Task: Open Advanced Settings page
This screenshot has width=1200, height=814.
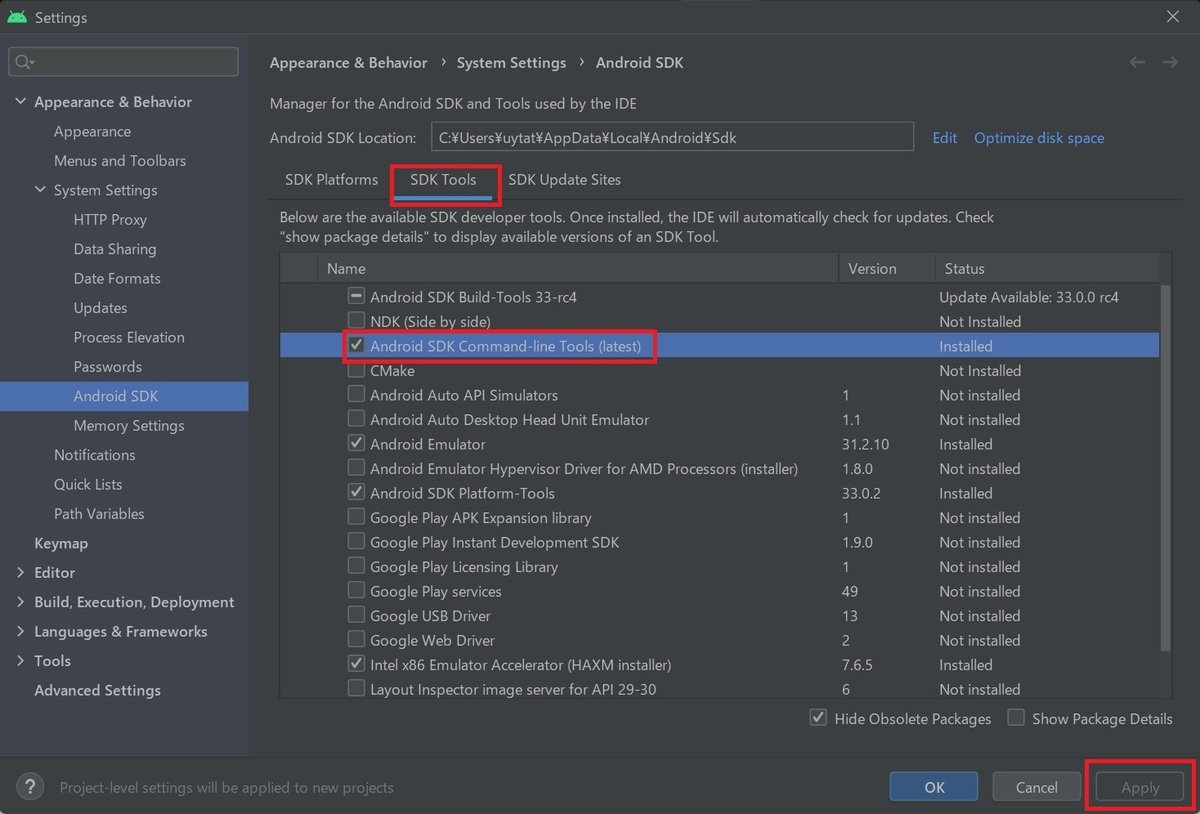Action: tap(97, 690)
